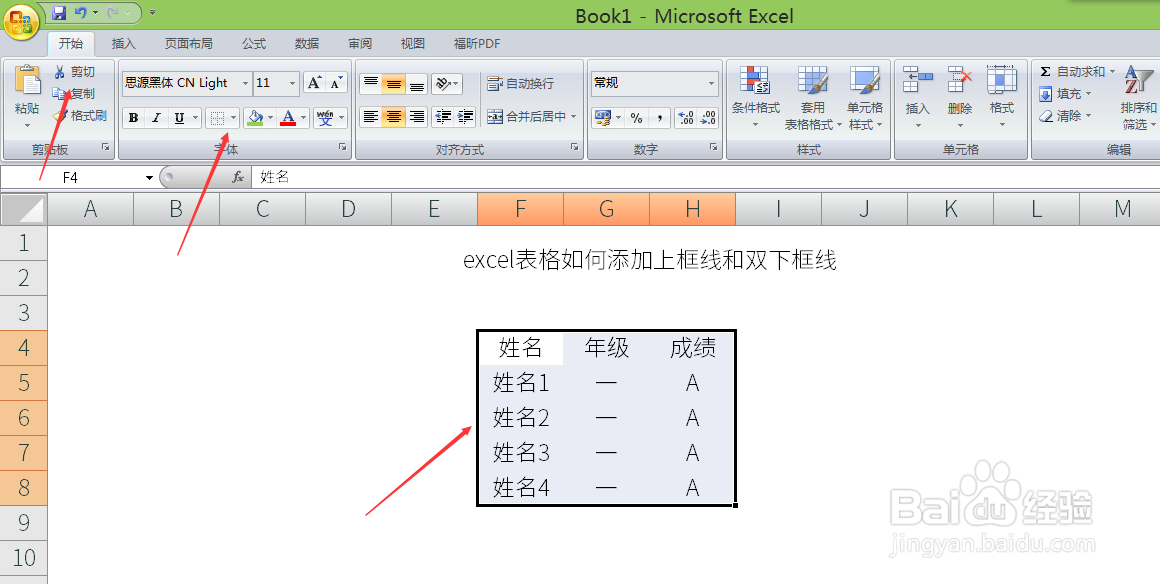
Task: Open 条件格式 conditional formatting
Action: [755, 98]
